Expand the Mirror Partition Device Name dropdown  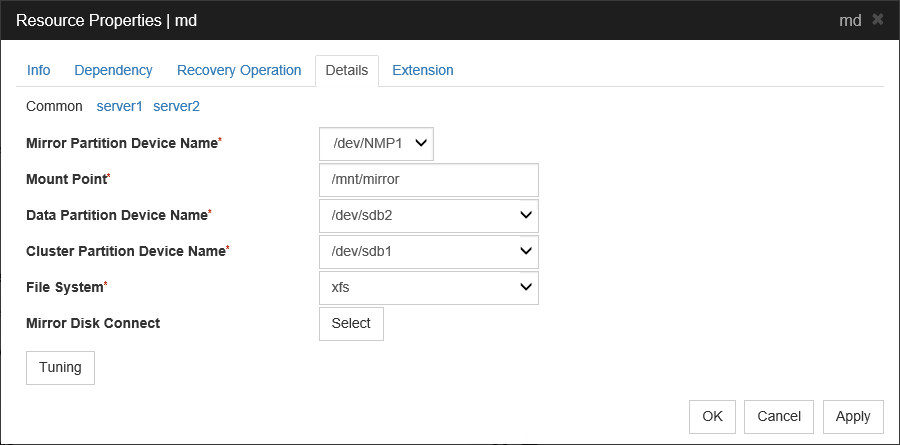(376, 143)
